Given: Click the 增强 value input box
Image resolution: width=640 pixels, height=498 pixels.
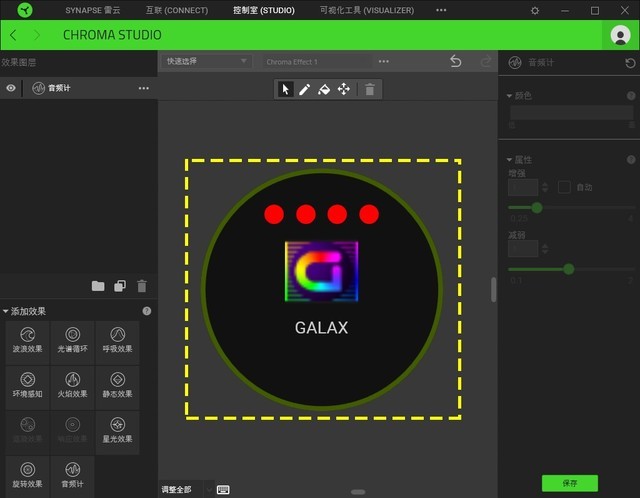Looking at the screenshot, I should pyautogui.click(x=523, y=187).
